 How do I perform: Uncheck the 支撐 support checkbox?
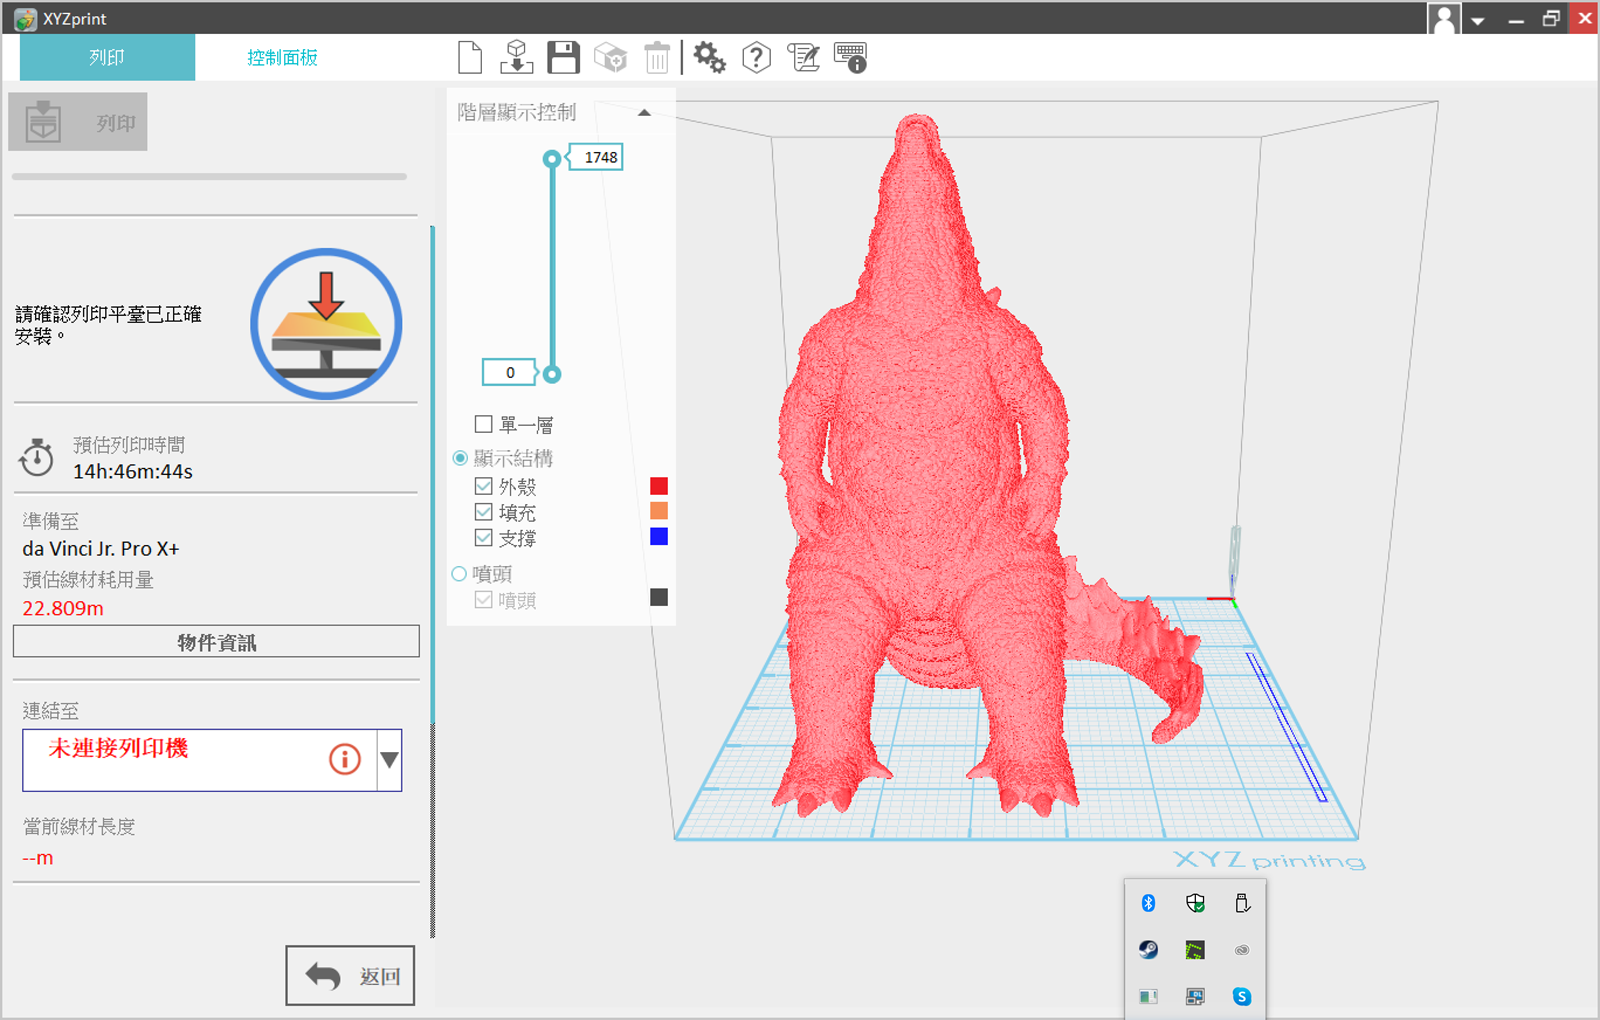[x=484, y=538]
